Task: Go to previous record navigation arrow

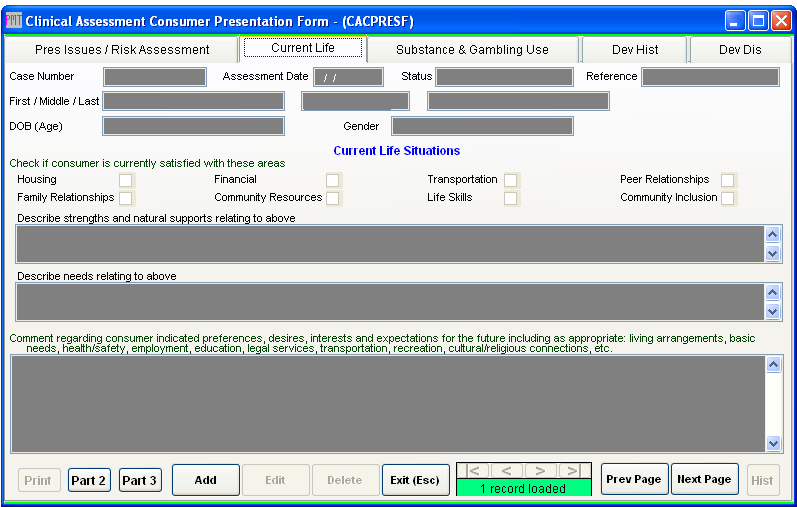Action: tap(507, 471)
